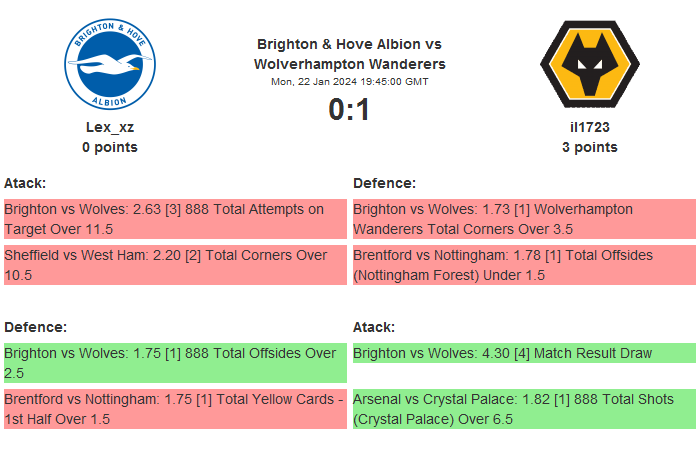Select green Total Offsides Over 2.5 bet
The width and height of the screenshot is (700, 460).
click(x=175, y=363)
